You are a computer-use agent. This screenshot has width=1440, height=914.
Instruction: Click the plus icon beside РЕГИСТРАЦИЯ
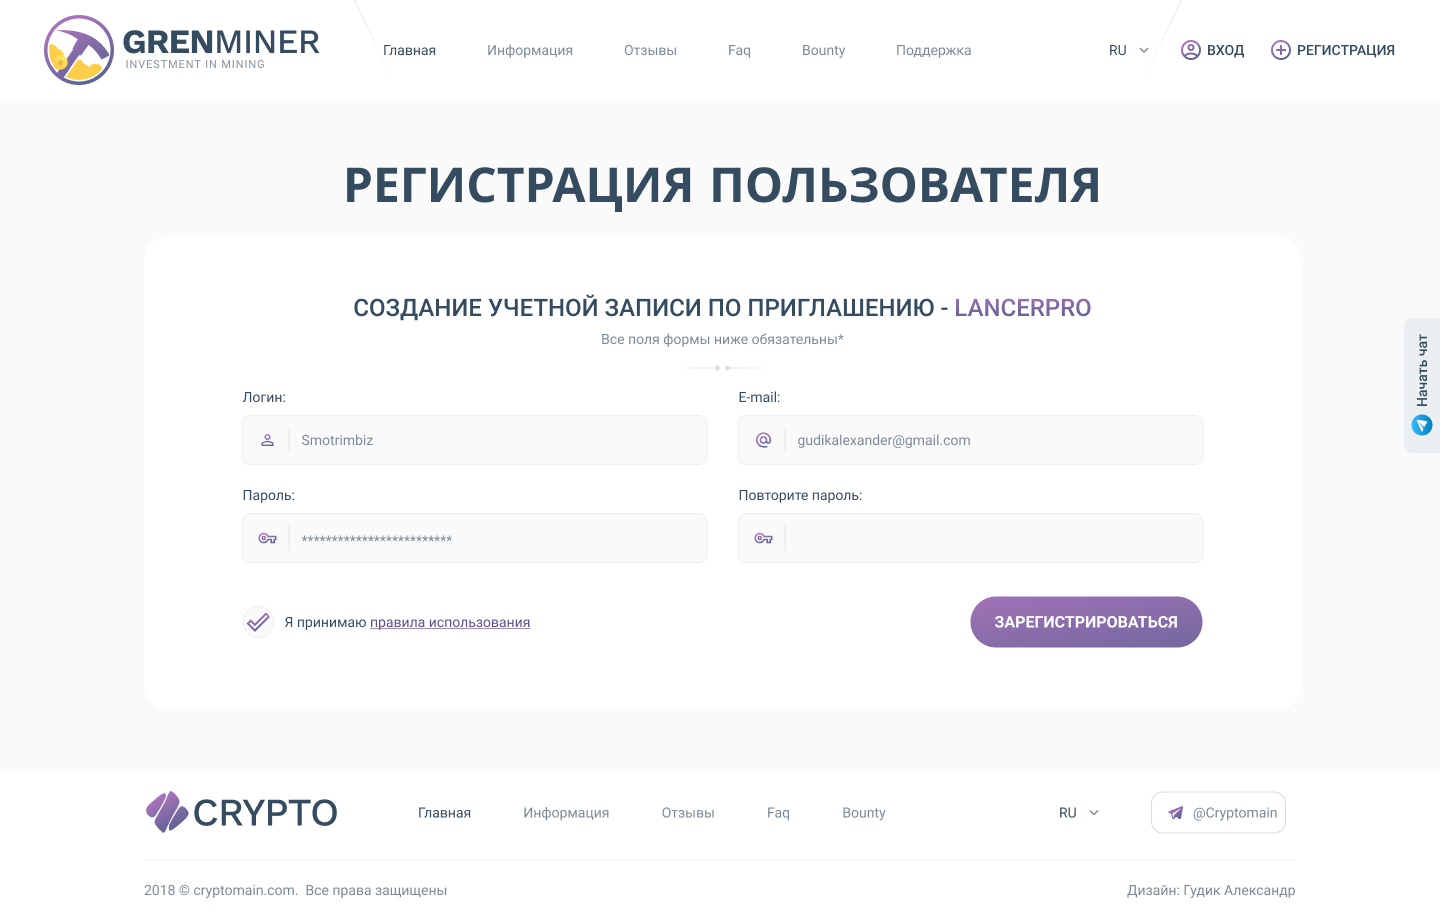tap(1280, 50)
